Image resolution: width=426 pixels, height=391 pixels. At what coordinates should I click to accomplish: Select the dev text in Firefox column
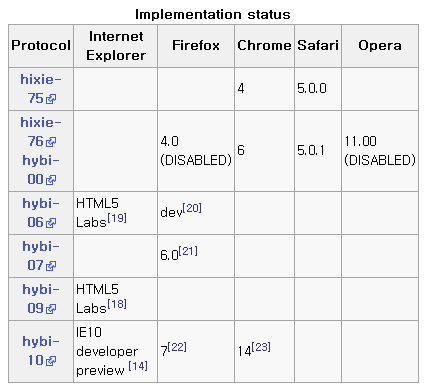coord(171,213)
